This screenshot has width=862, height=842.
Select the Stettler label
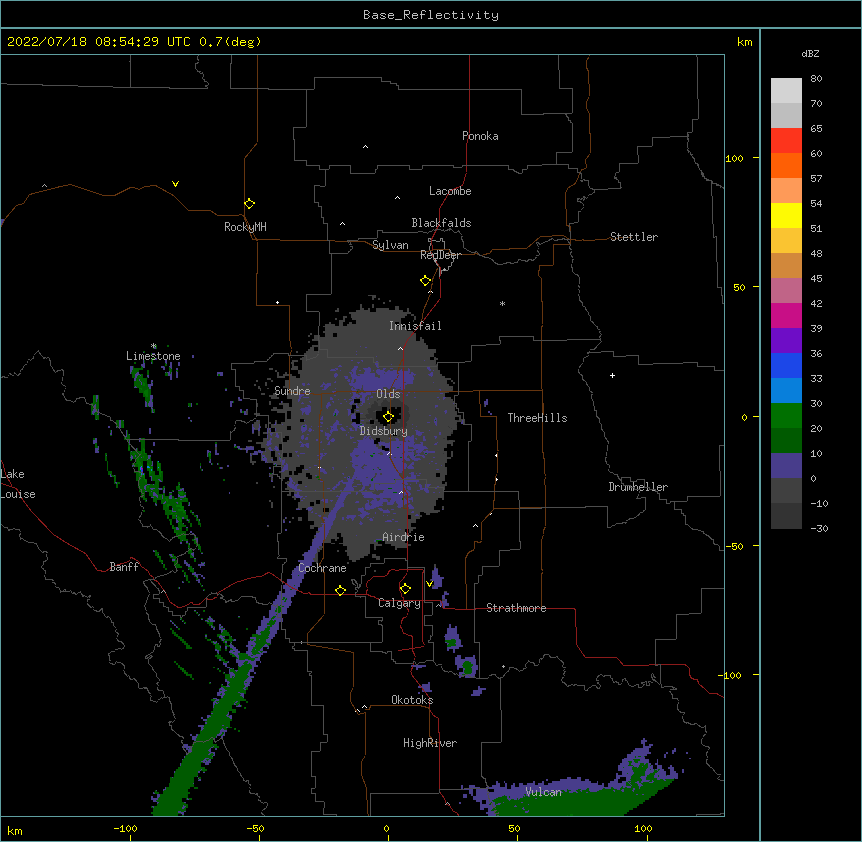[x=634, y=237]
